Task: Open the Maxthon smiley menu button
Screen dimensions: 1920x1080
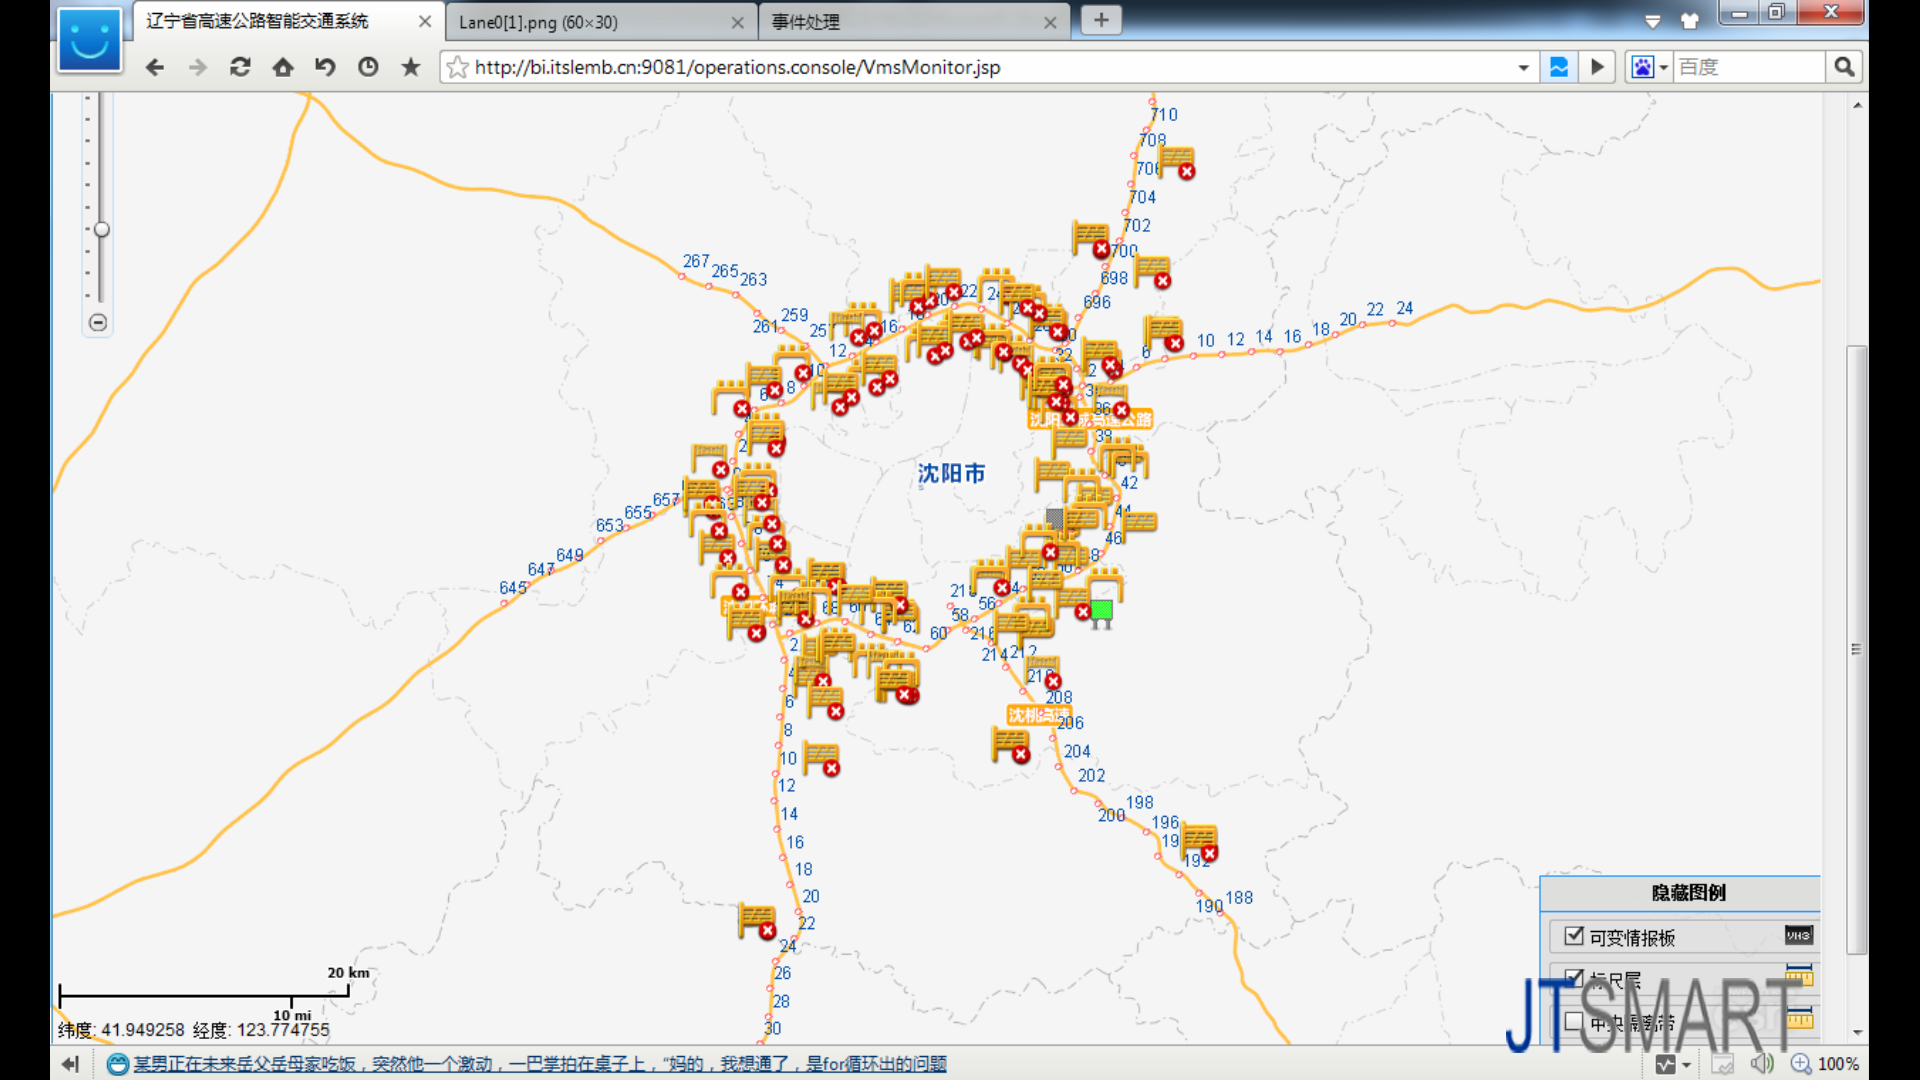Action: (89, 40)
